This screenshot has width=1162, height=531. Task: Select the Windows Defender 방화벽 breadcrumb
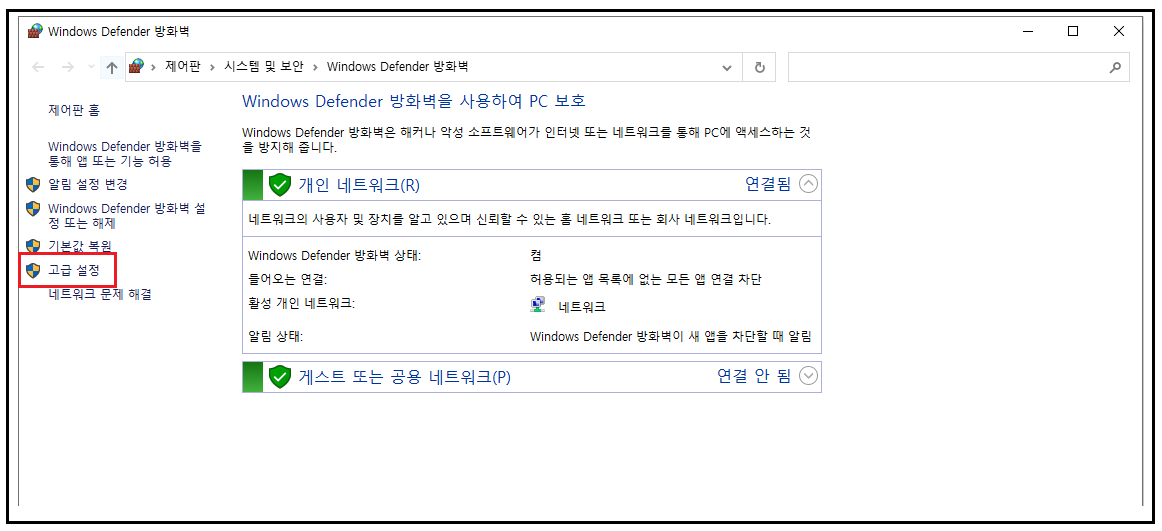[x=397, y=67]
